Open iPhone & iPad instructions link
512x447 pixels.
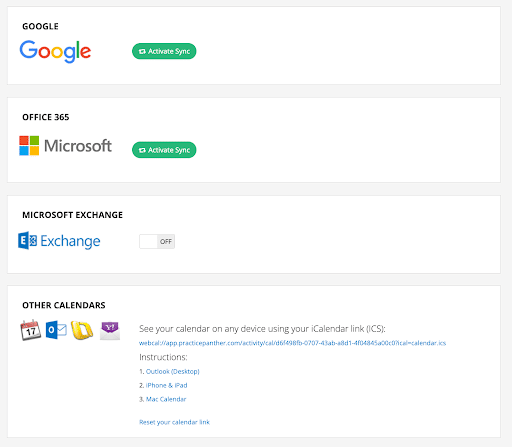(166, 385)
